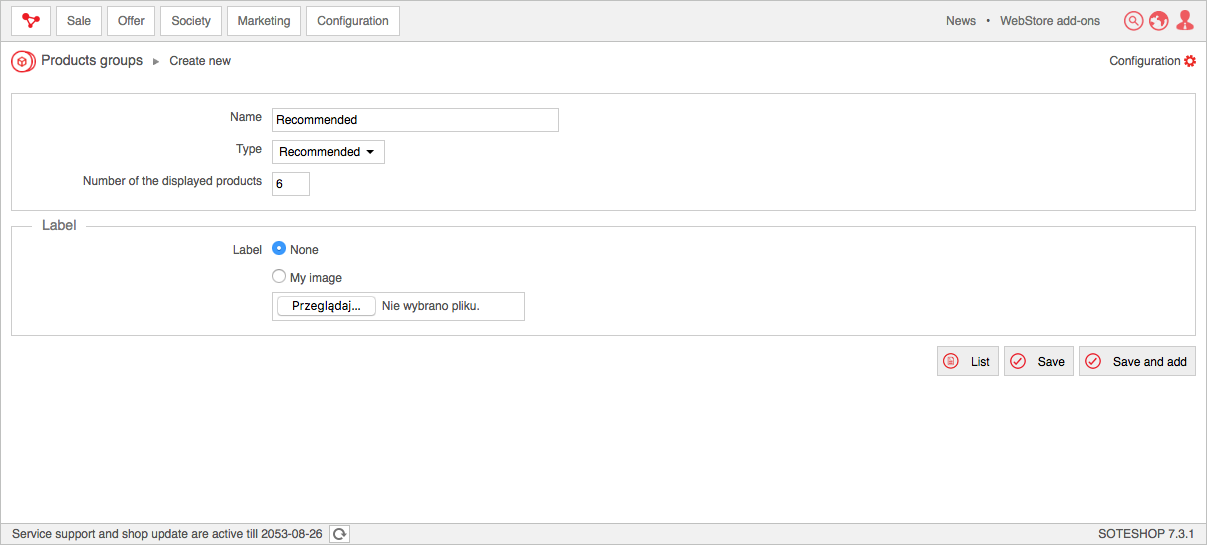The height and width of the screenshot is (545, 1207).
Task: Click the red Configuration gear icon
Action: pos(1190,61)
